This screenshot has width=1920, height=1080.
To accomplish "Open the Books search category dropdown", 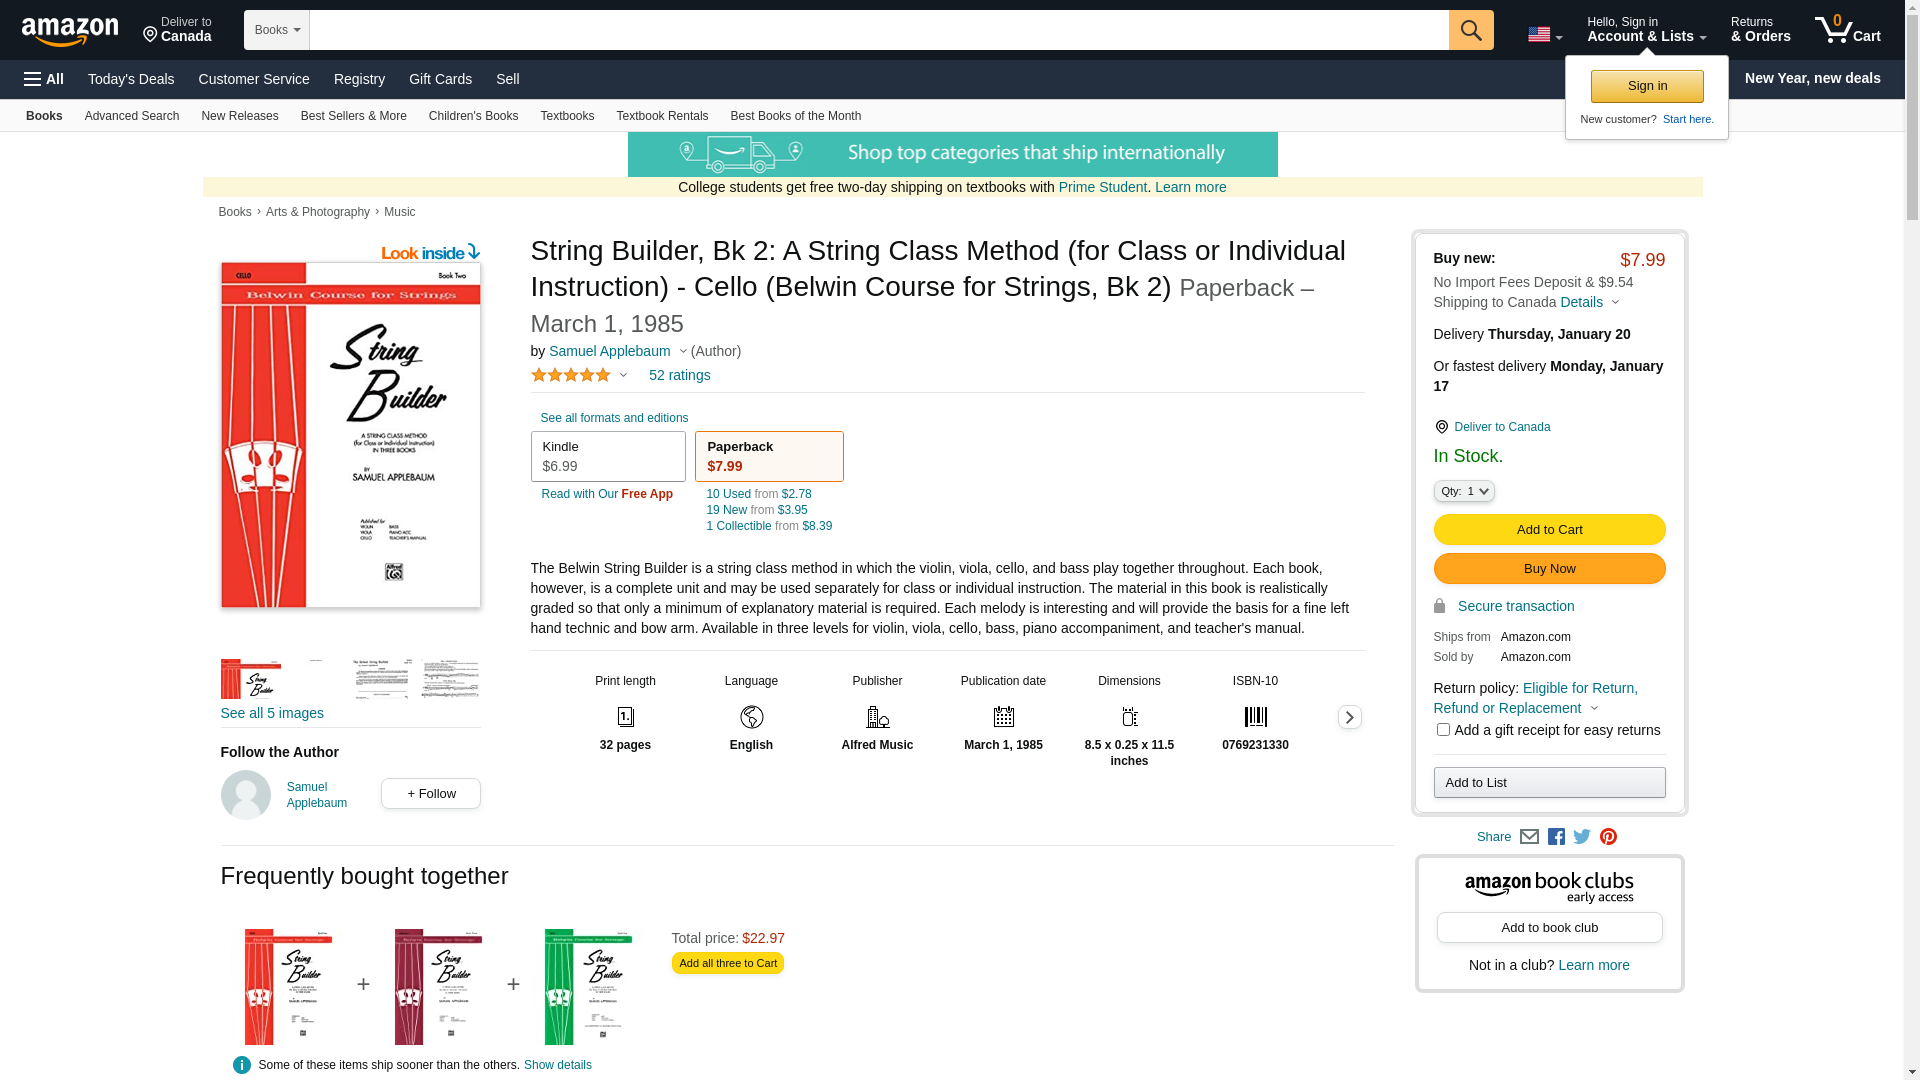I will point(277,30).
